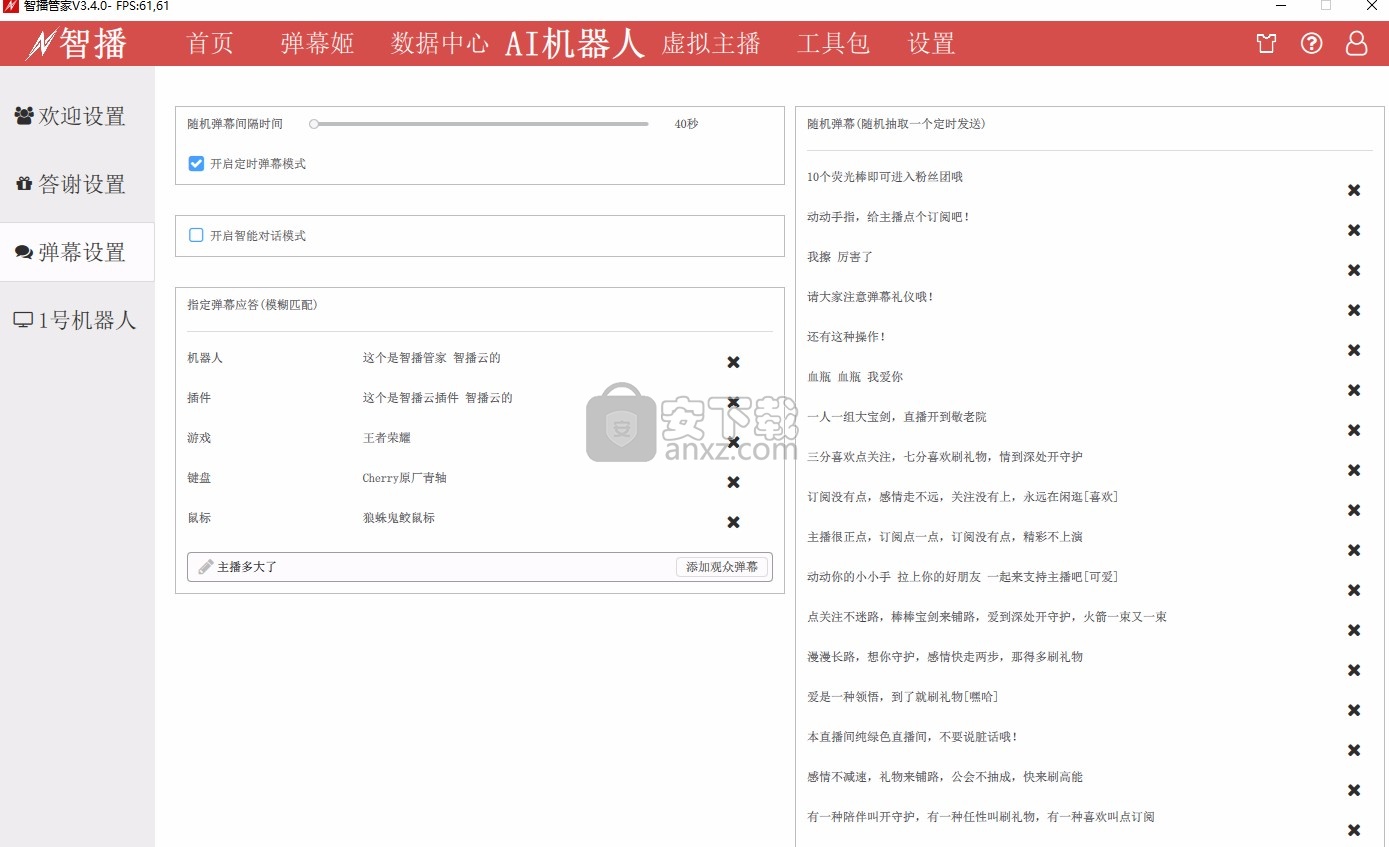Screen dimensions: 1389x847
Task: Enable 开启智能对话模式 checkbox
Action: (196, 235)
